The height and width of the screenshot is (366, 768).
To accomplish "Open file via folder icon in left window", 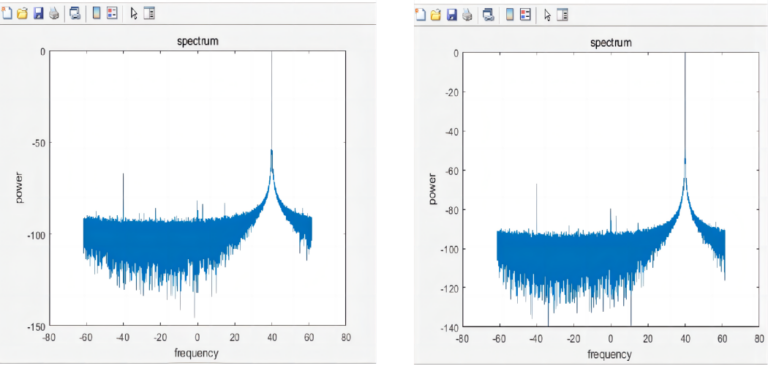I will pyautogui.click(x=22, y=14).
